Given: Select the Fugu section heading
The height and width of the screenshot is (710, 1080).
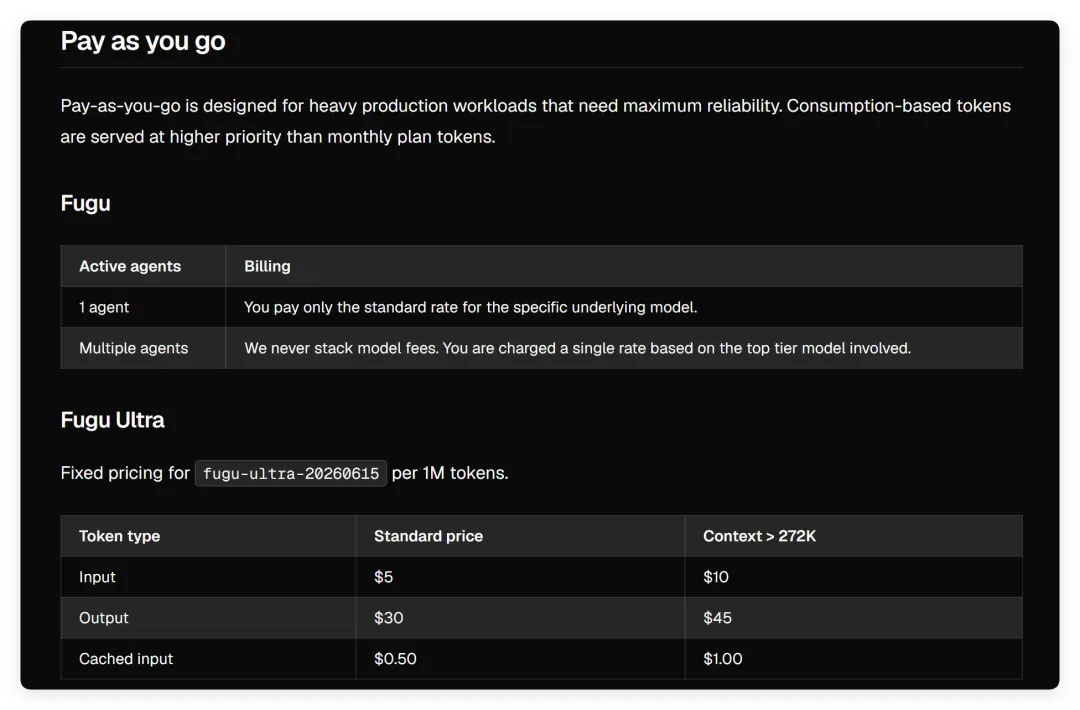Looking at the screenshot, I should click(85, 203).
